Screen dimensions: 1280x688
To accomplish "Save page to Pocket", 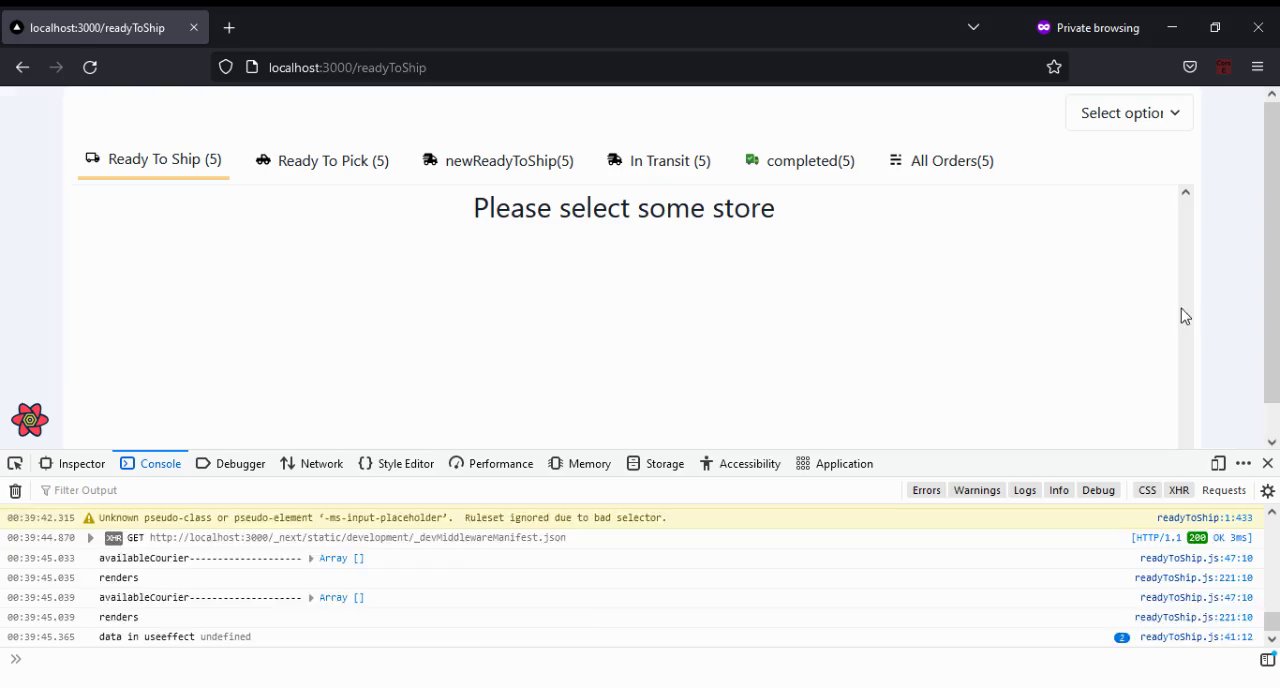I will pyautogui.click(x=1190, y=67).
